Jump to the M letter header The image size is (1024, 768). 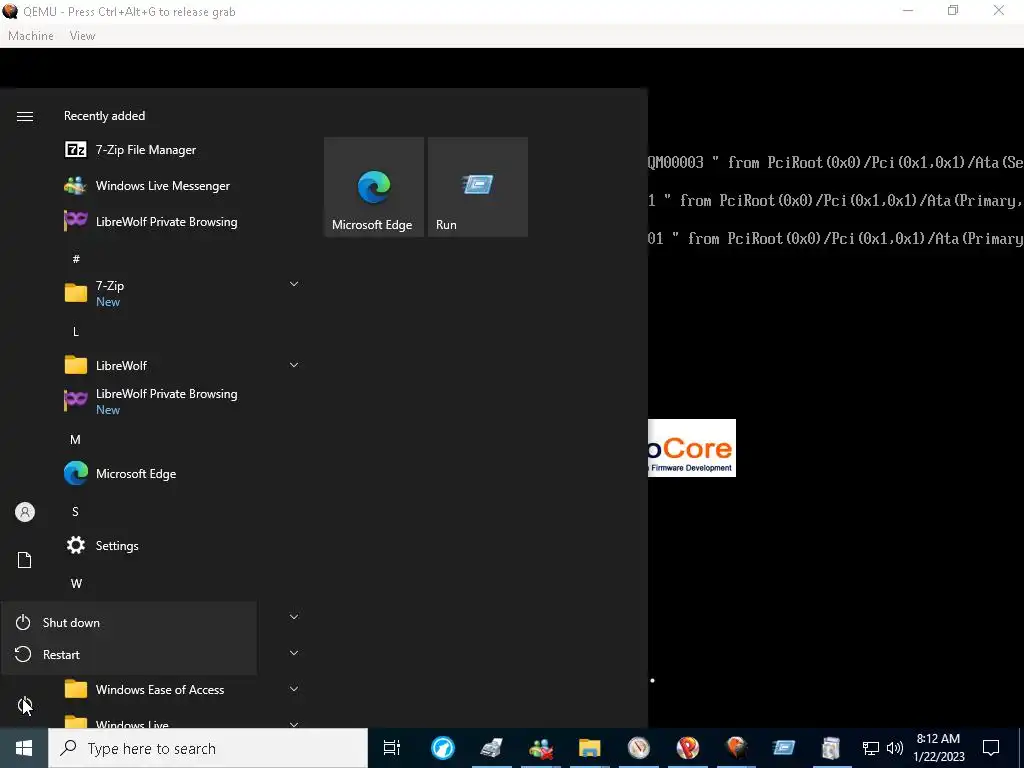click(76, 440)
